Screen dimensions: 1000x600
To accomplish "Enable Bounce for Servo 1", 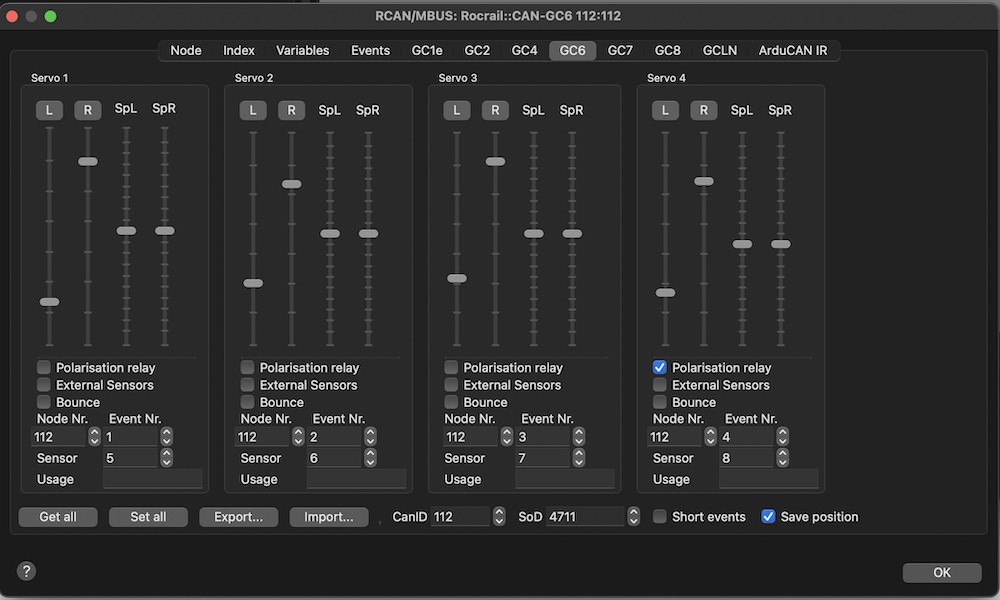I will coord(44,402).
